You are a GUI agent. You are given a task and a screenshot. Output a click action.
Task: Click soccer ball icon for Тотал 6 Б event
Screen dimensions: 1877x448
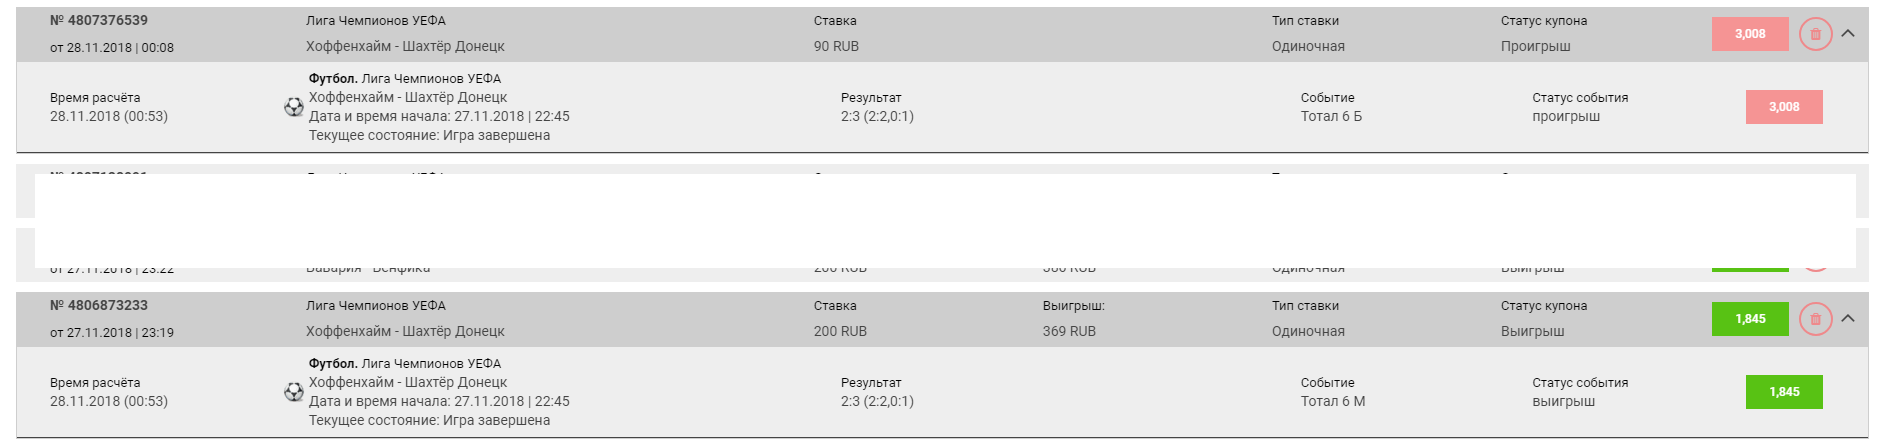click(x=294, y=107)
